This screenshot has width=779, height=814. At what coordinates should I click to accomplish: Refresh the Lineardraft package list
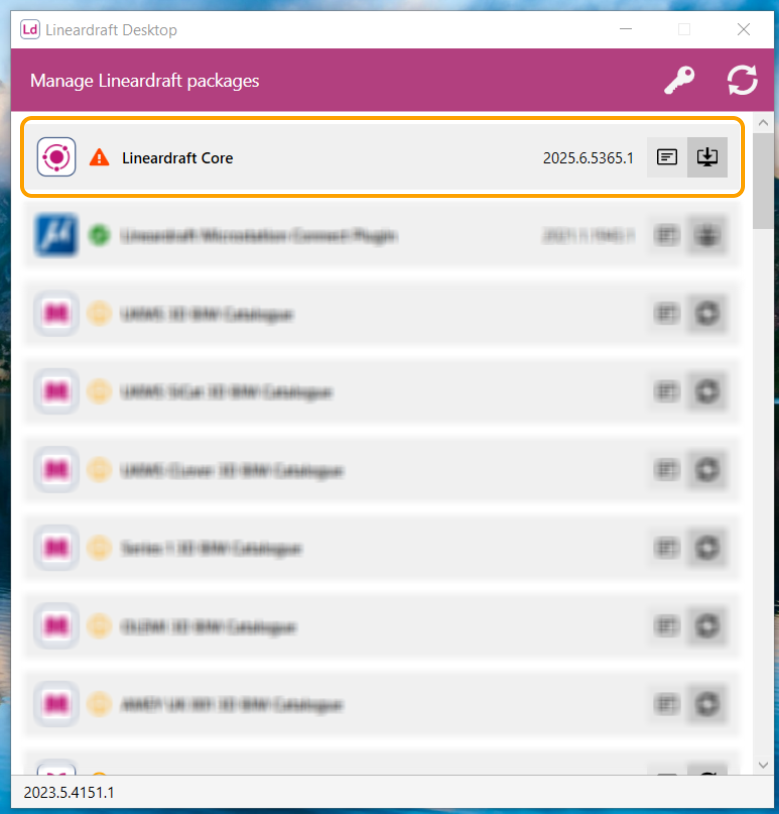[742, 80]
